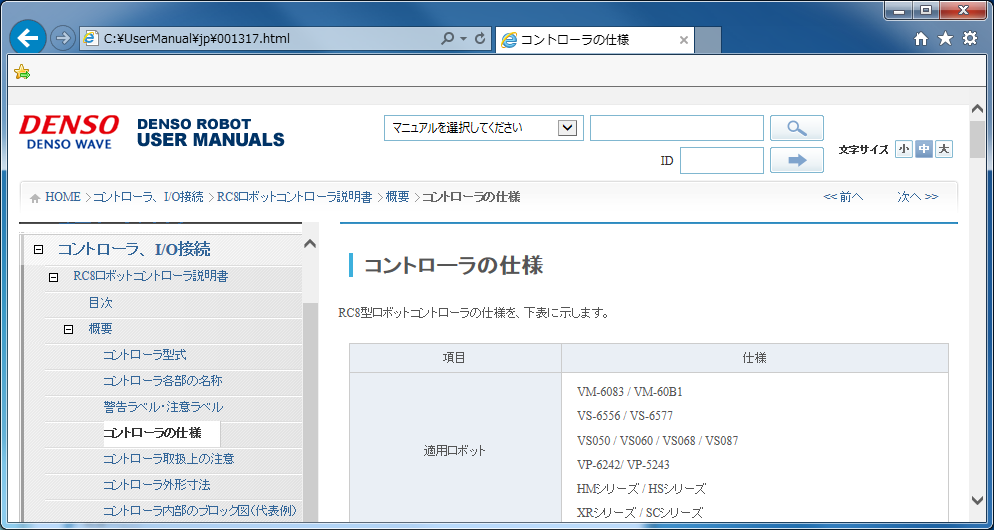Screen dimensions: 994x530
Task: Collapse the 概要 tree node
Action: point(69,329)
